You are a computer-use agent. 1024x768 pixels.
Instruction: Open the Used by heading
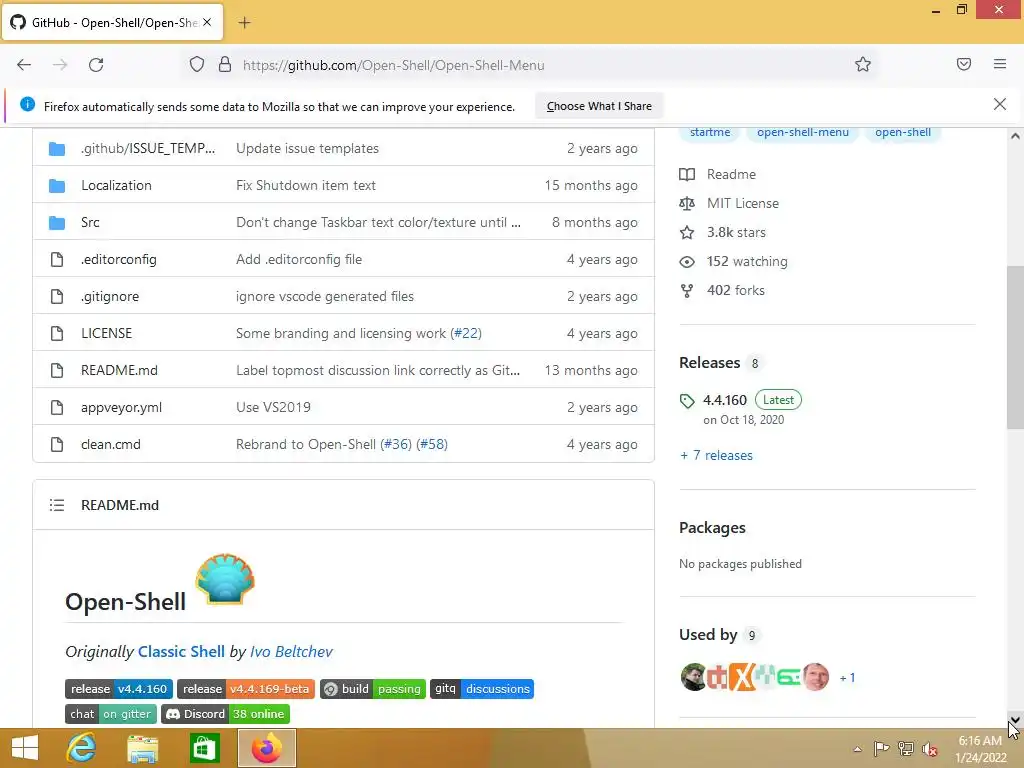pos(708,635)
